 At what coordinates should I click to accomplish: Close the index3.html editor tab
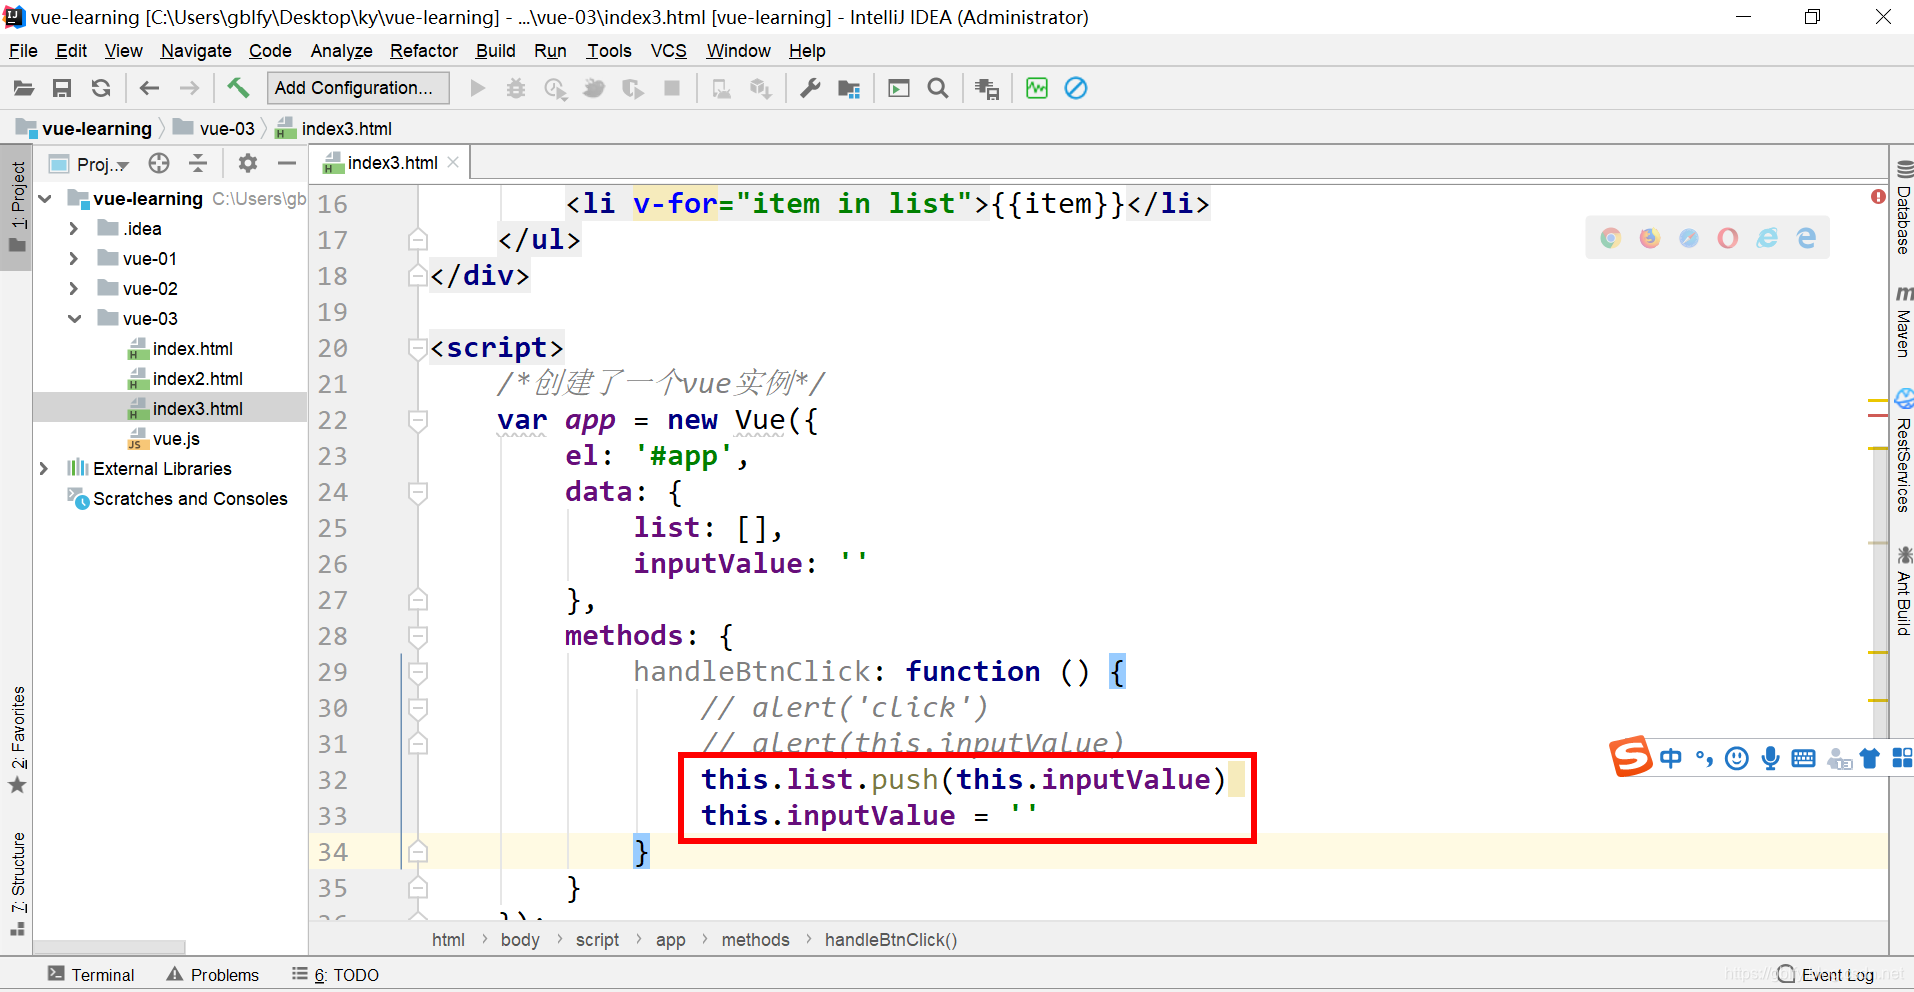pyautogui.click(x=453, y=163)
